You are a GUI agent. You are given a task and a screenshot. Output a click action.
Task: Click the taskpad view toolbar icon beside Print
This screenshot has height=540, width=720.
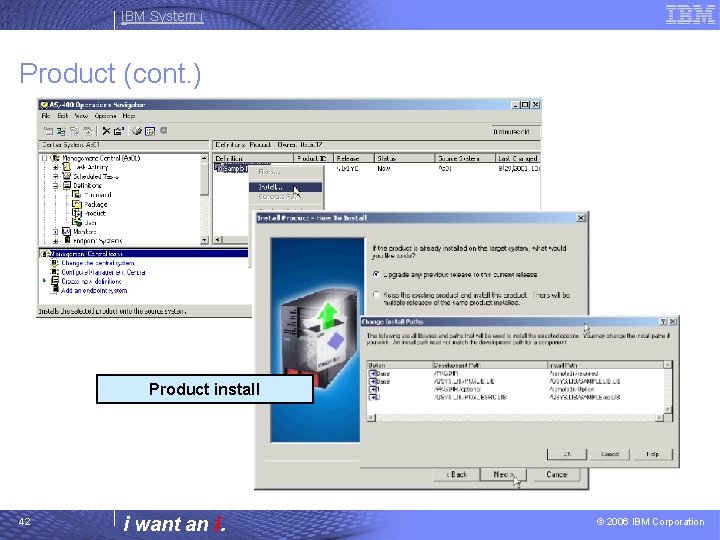(x=150, y=131)
